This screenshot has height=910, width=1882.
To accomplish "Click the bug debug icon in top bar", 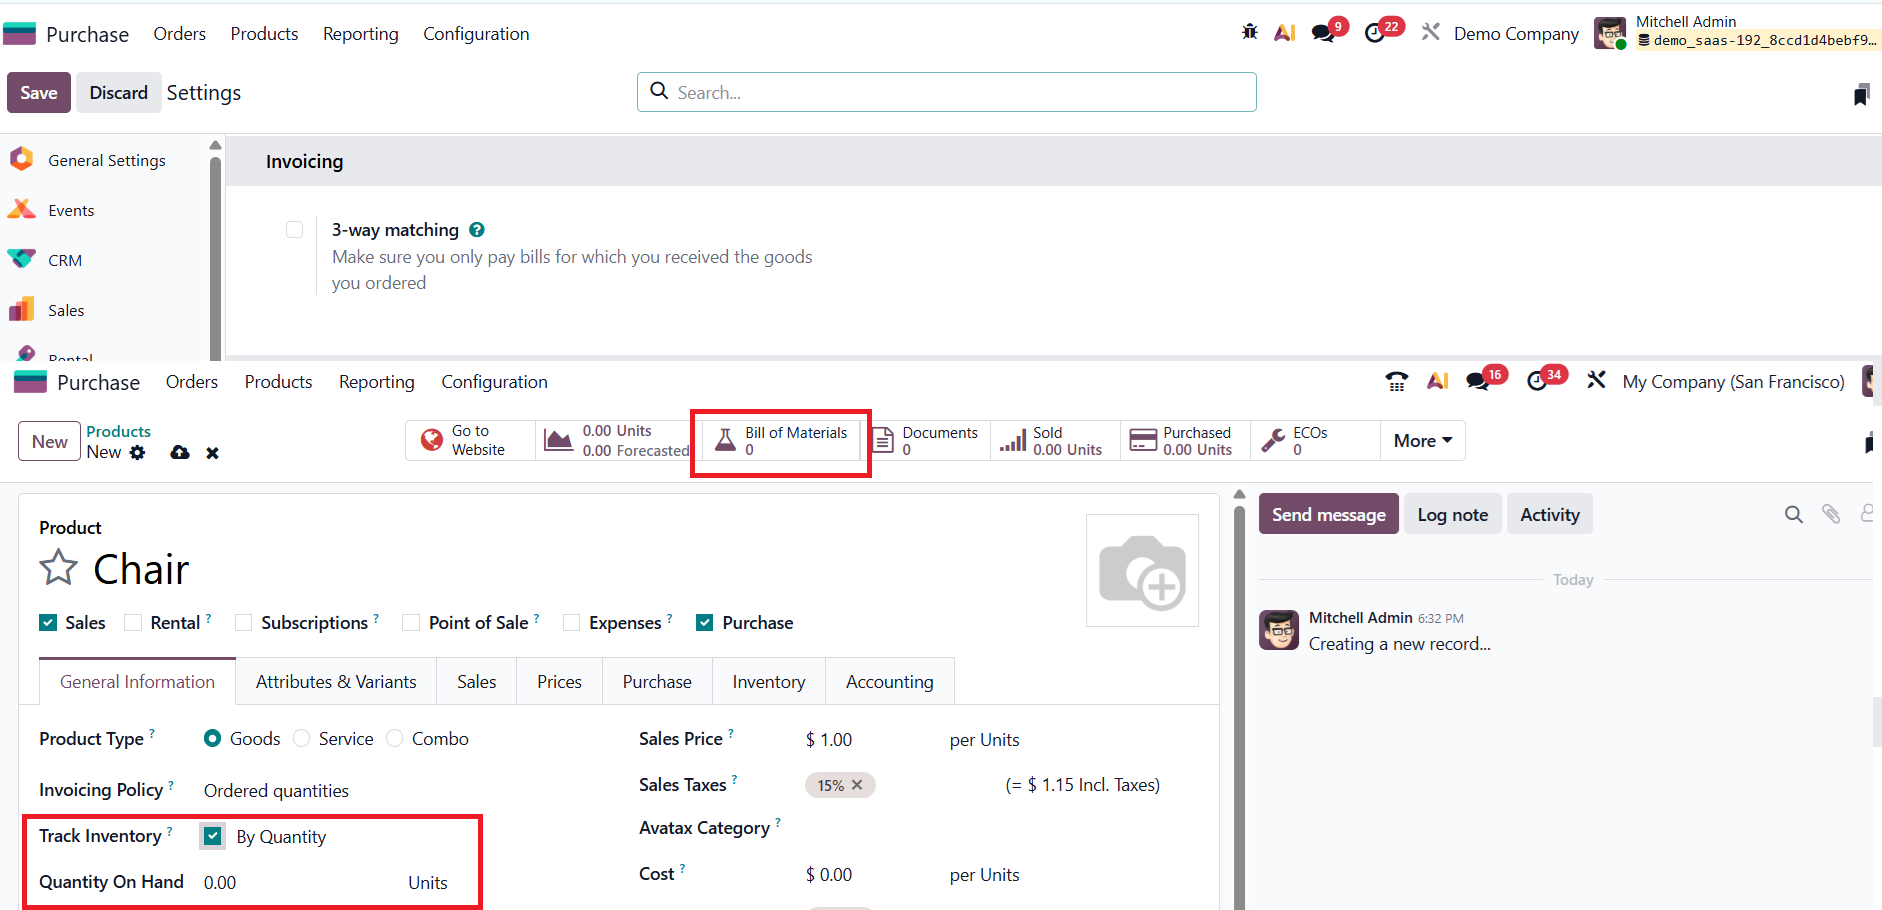I will tap(1249, 32).
